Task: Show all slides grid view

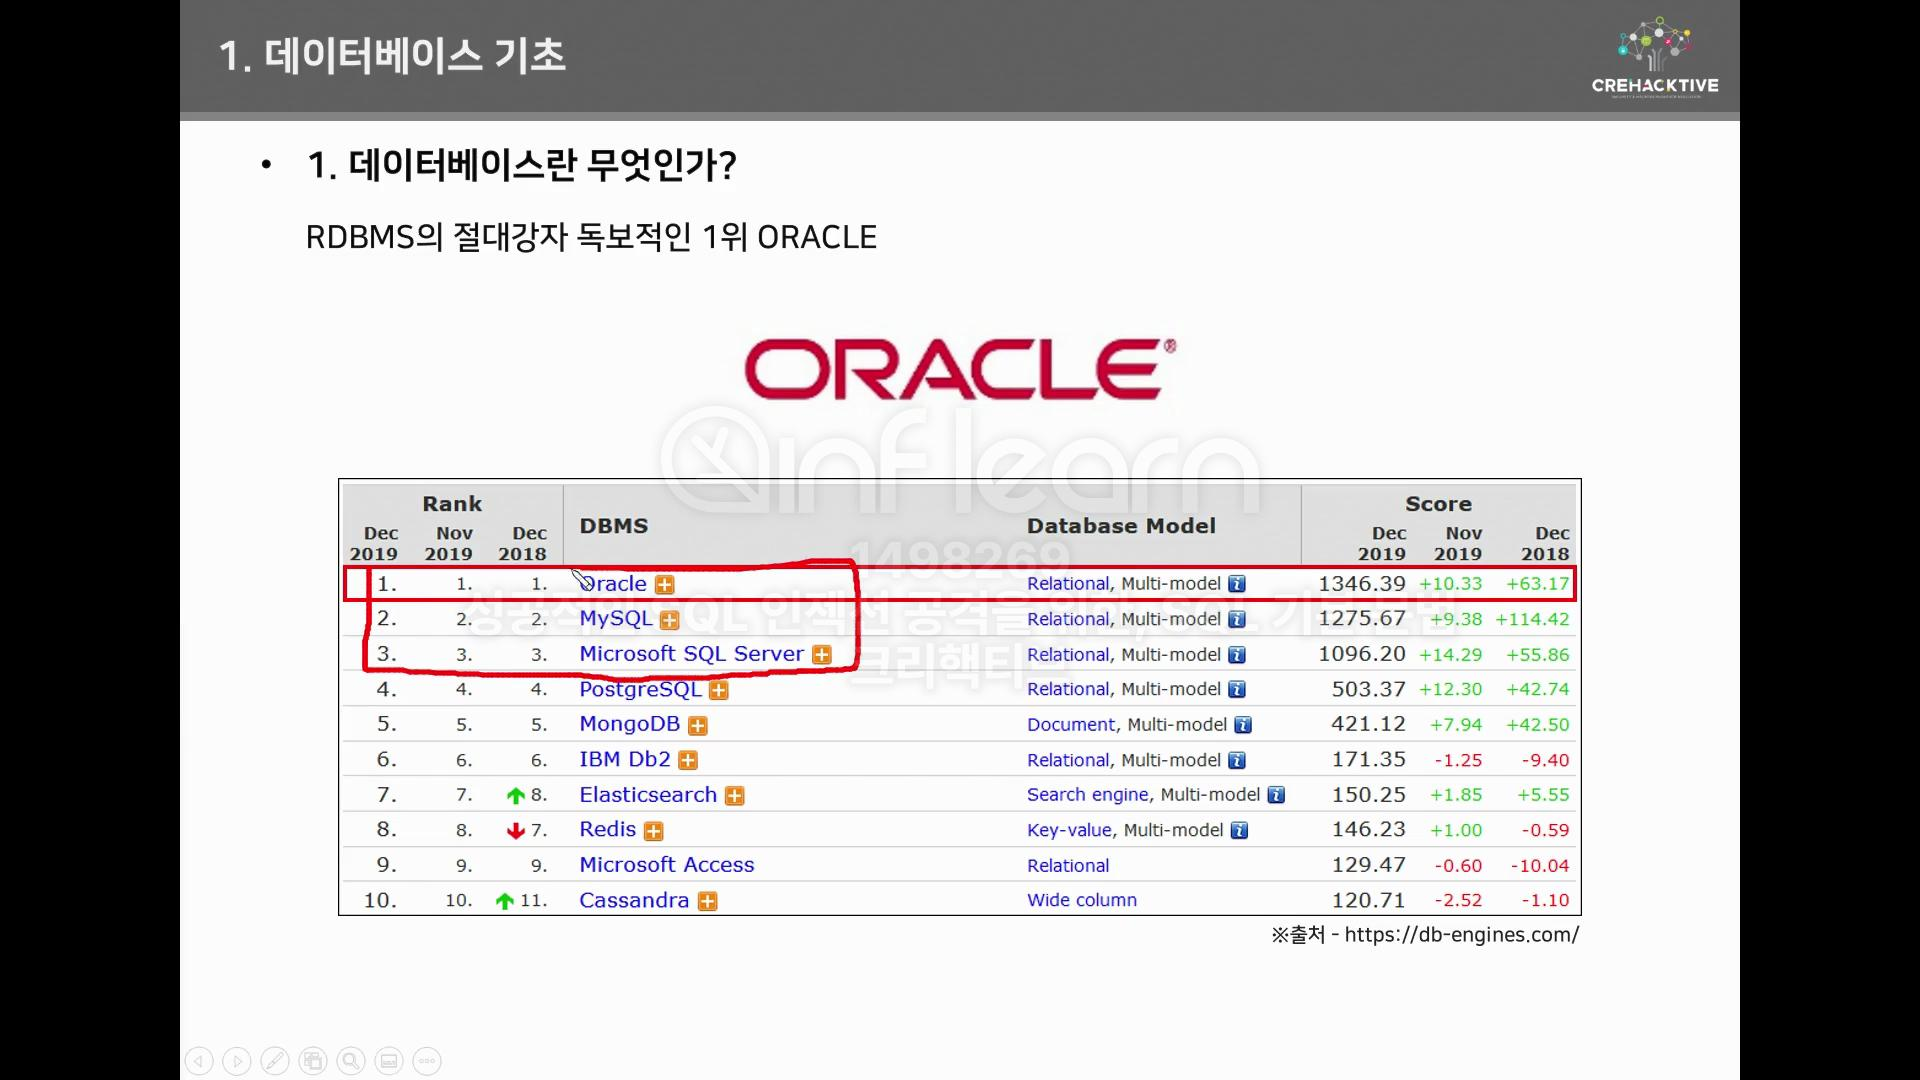Action: pos(313,1061)
